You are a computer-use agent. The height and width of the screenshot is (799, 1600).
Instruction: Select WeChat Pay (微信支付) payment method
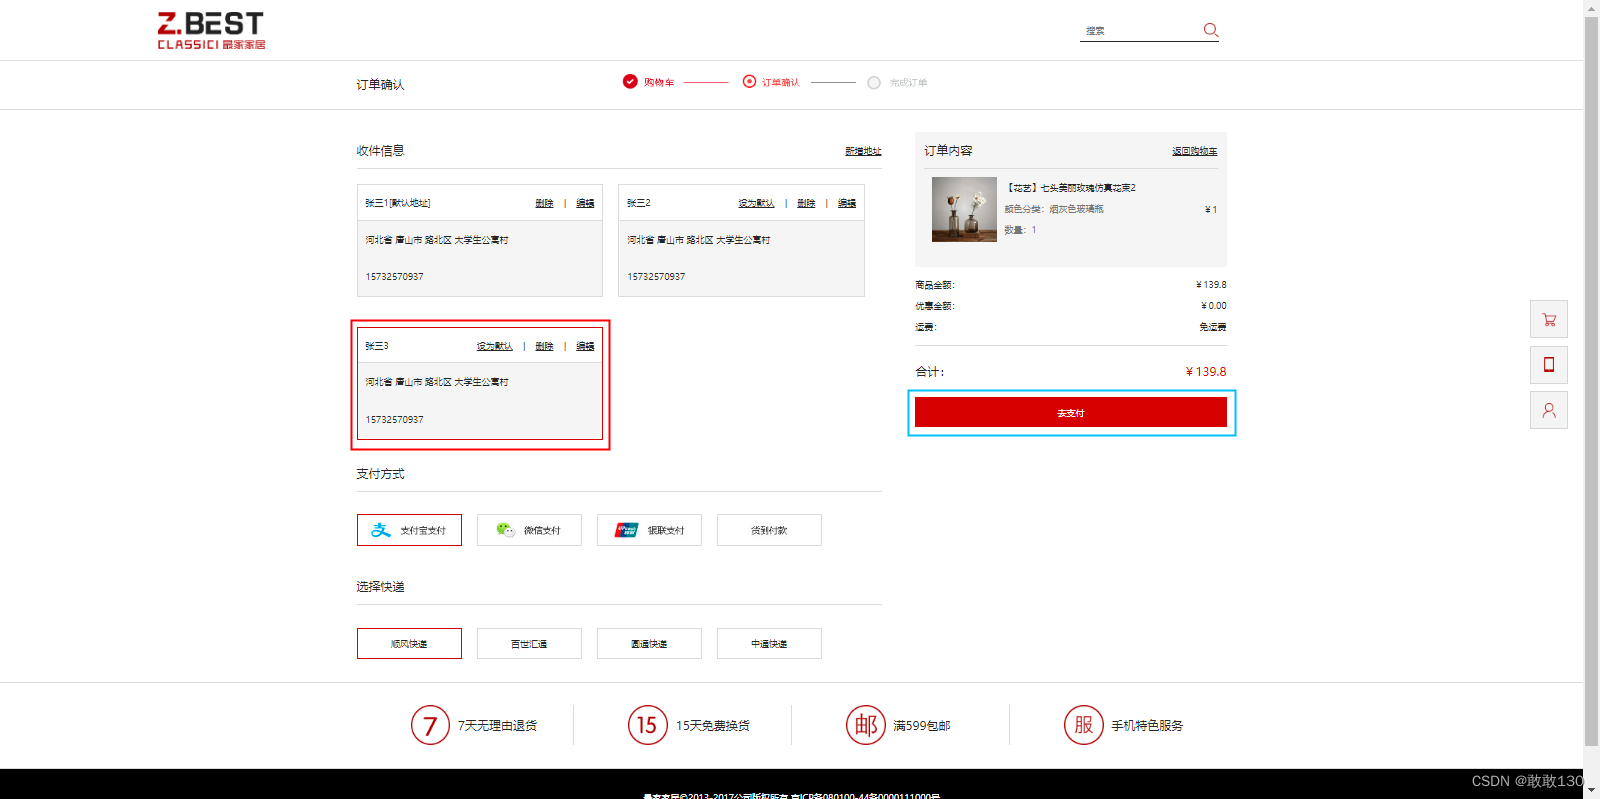tap(529, 530)
